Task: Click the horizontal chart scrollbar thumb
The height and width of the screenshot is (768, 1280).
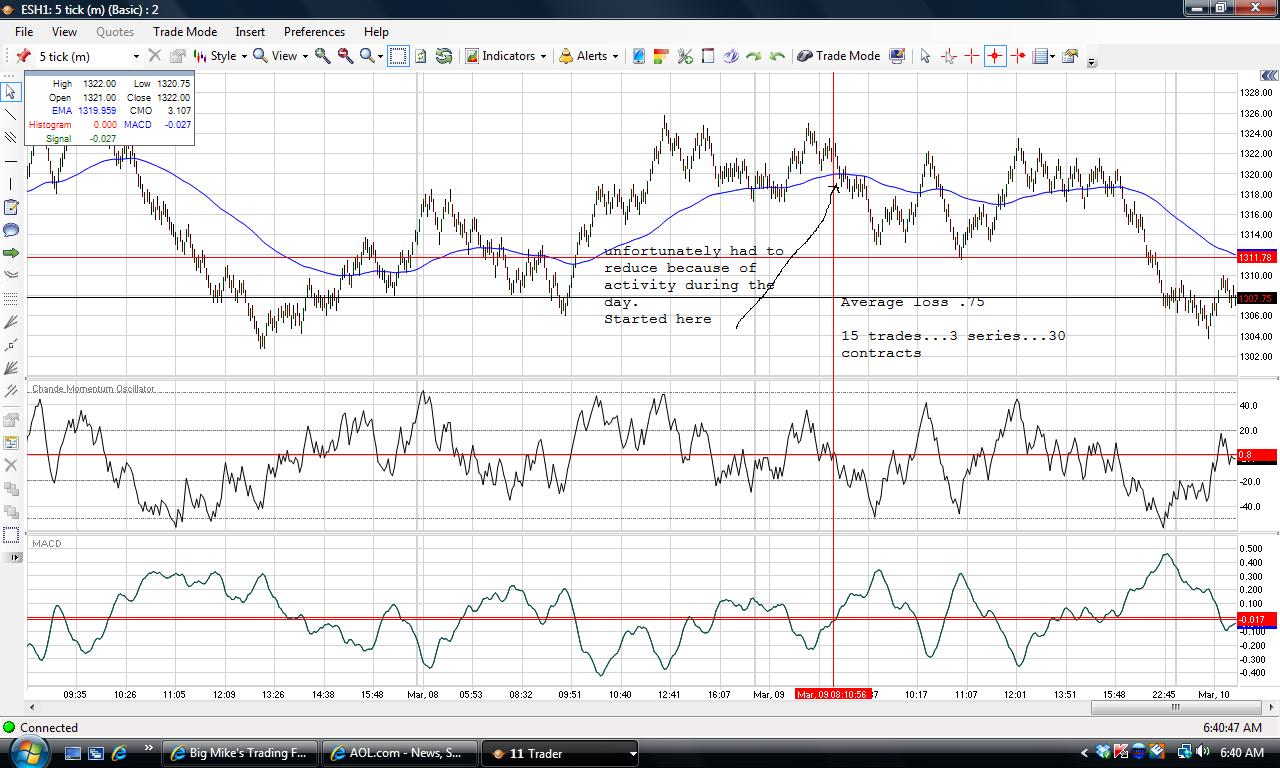Action: pos(1176,707)
